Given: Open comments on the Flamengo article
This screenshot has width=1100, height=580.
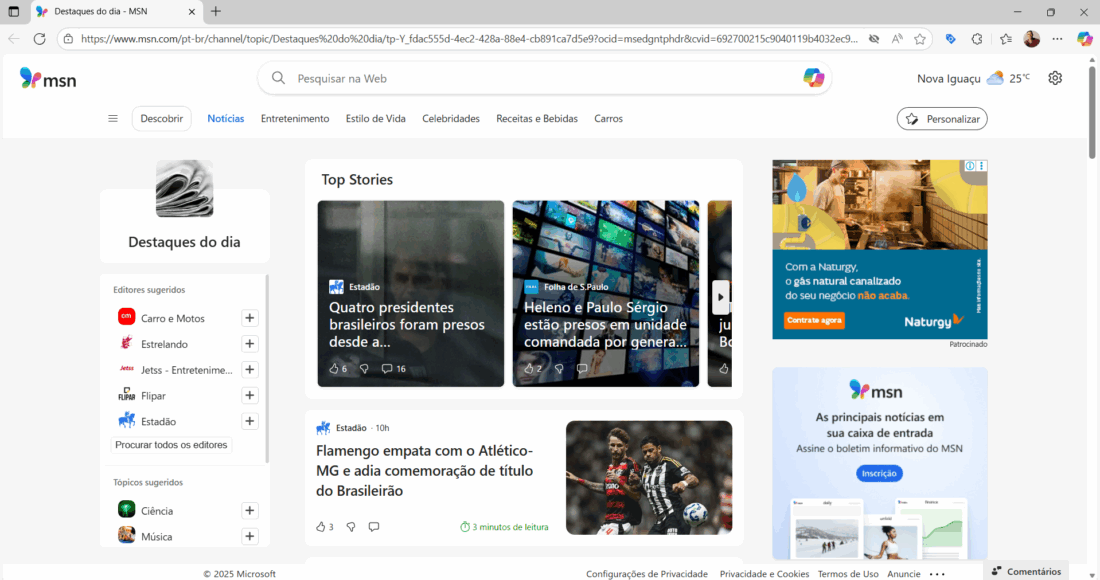Looking at the screenshot, I should [374, 526].
